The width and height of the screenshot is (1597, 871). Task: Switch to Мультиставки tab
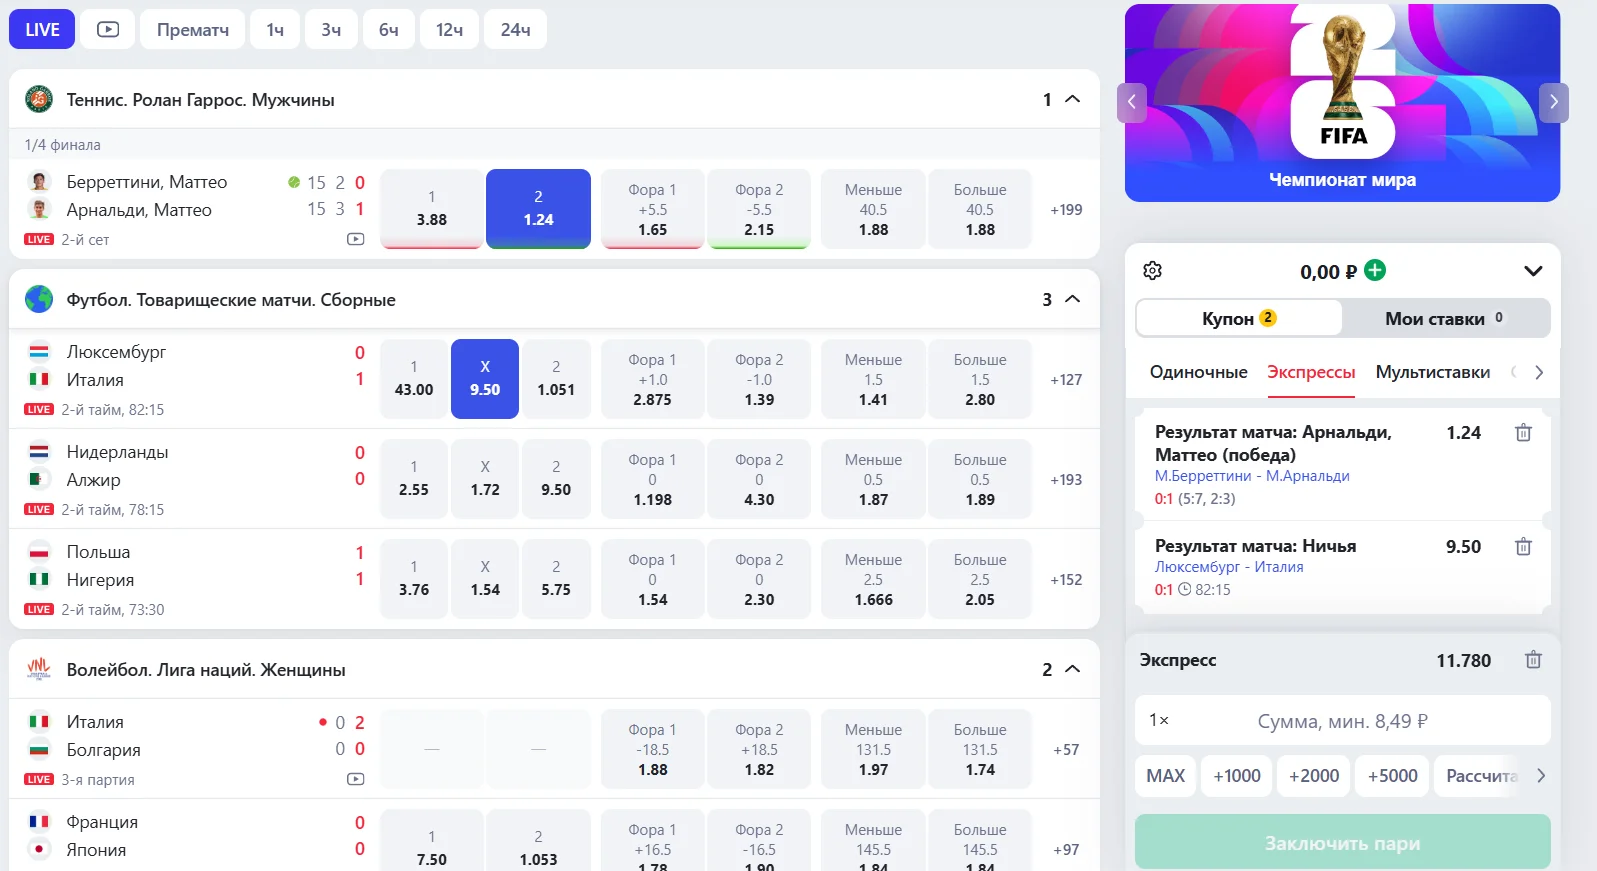click(1432, 372)
